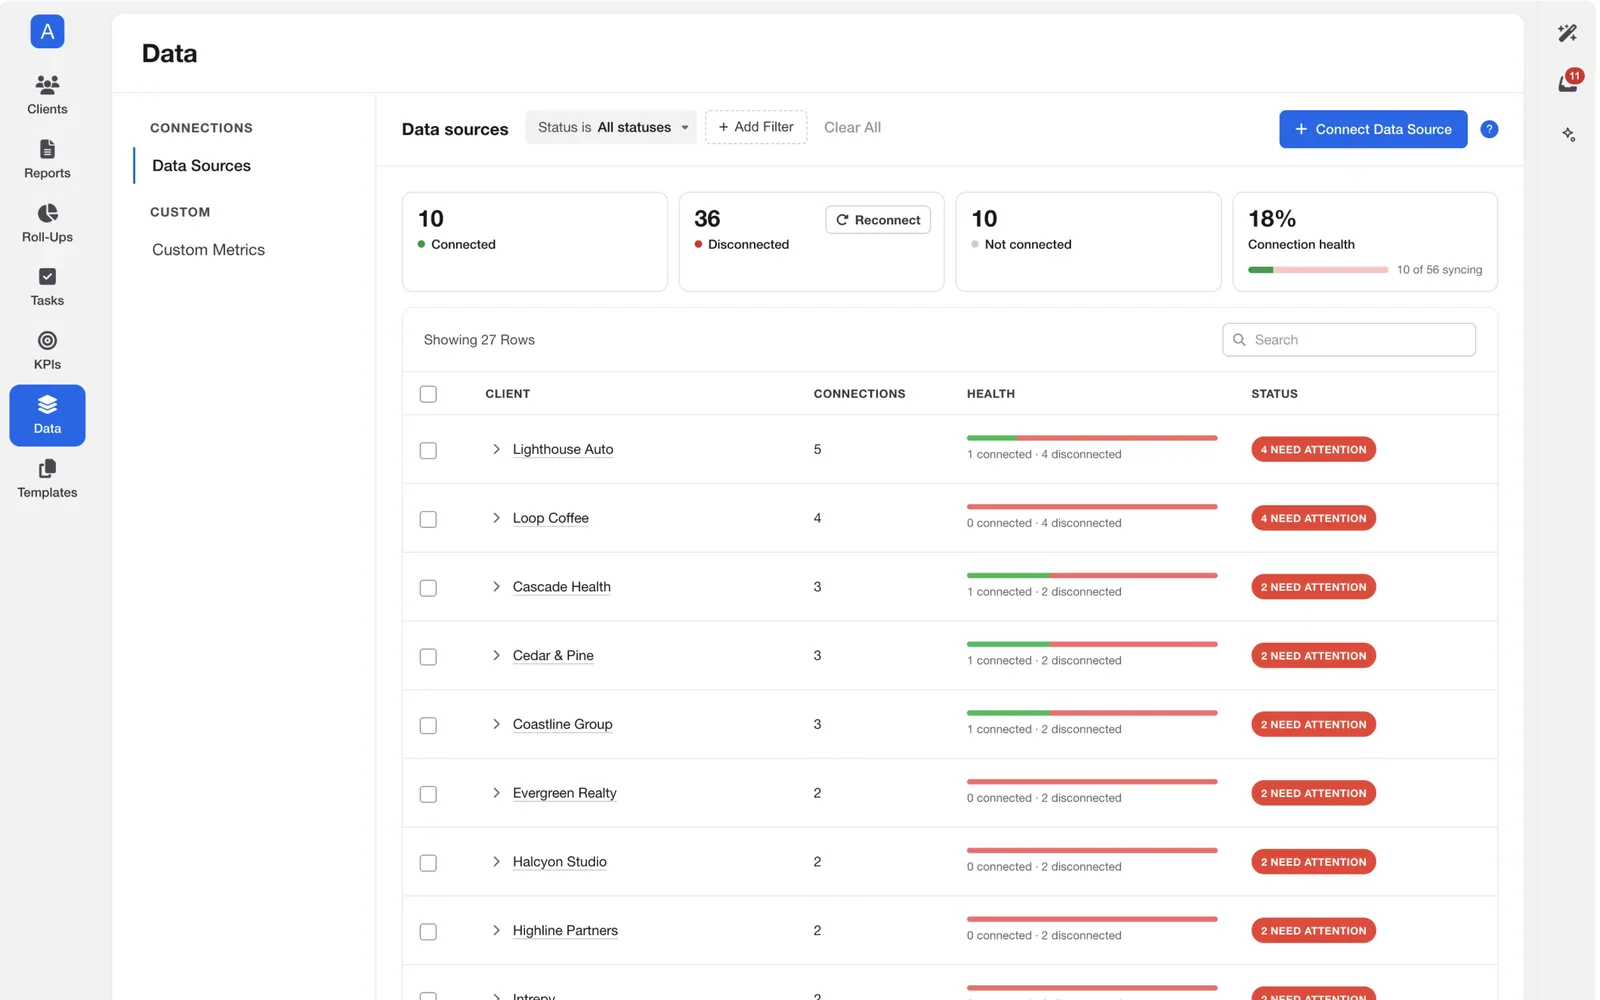Open the magic wand tool icon
Image resolution: width=1600 pixels, height=1000 pixels.
(x=1567, y=33)
